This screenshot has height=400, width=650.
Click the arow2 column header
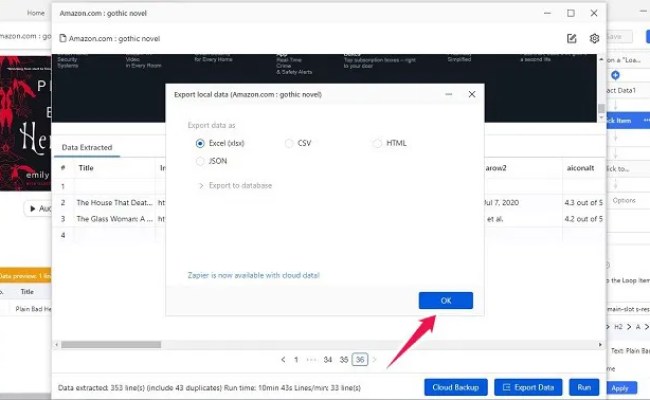(496, 168)
